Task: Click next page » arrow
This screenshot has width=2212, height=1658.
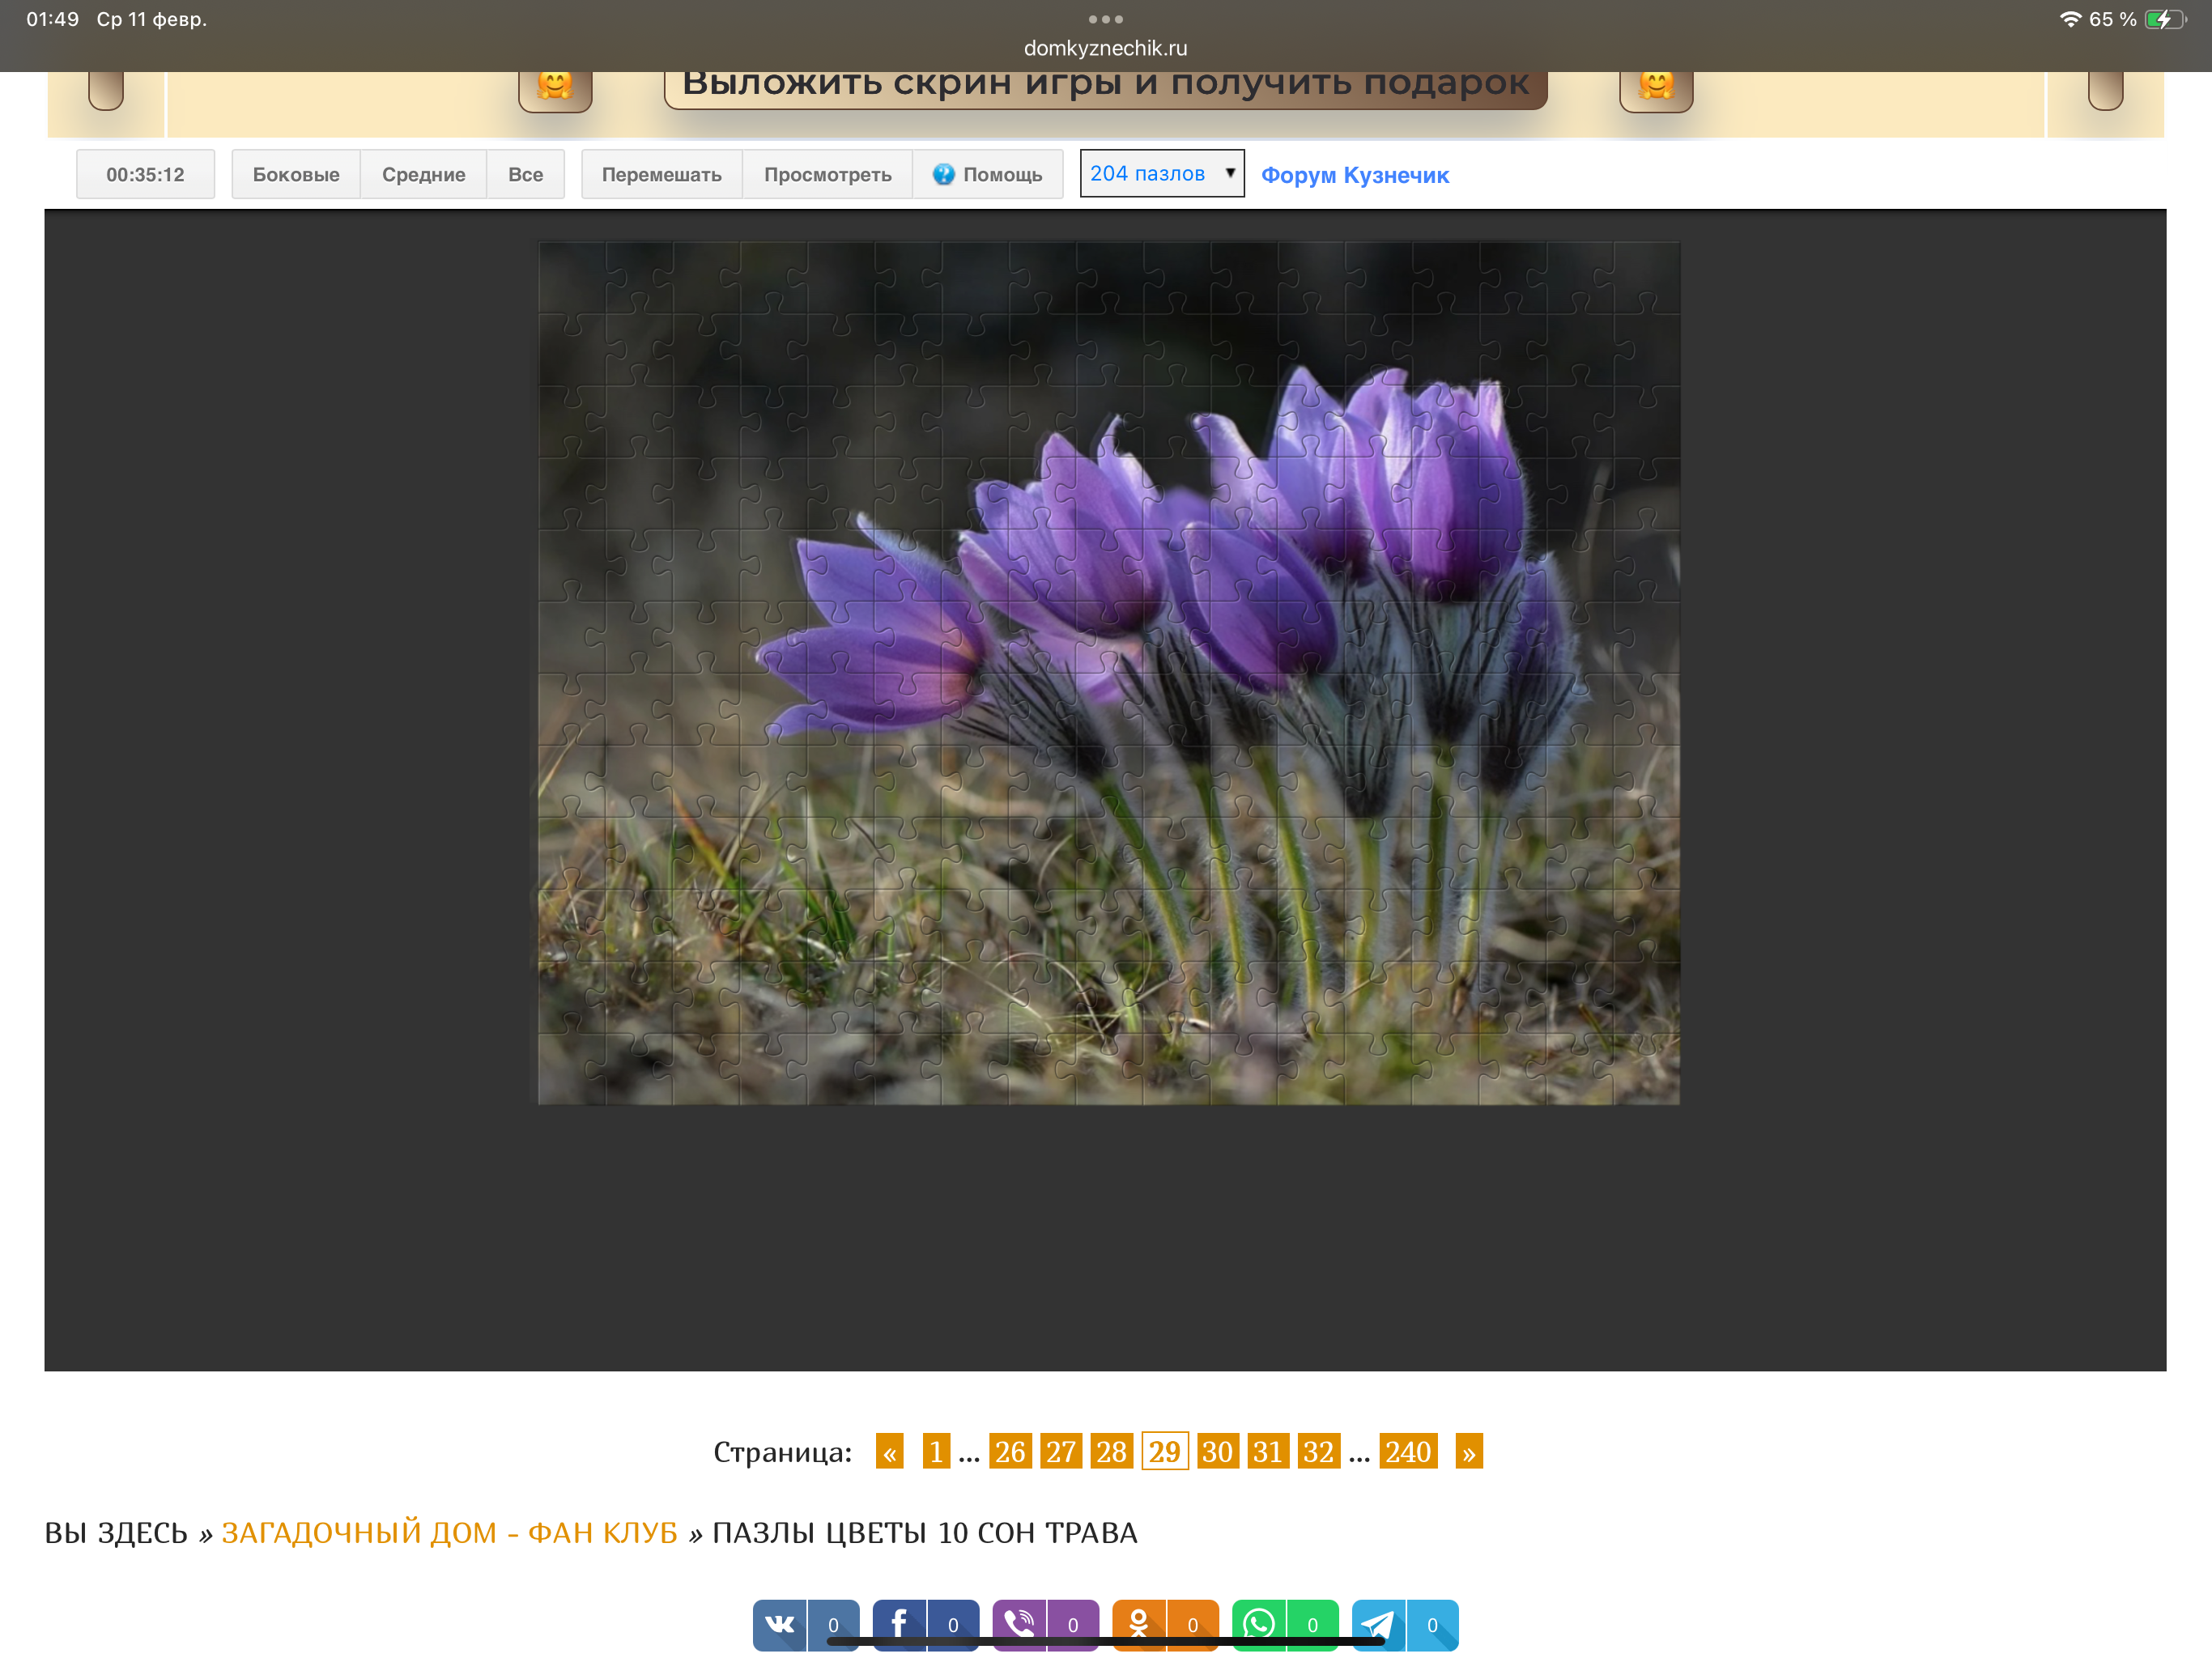Action: [x=1468, y=1451]
